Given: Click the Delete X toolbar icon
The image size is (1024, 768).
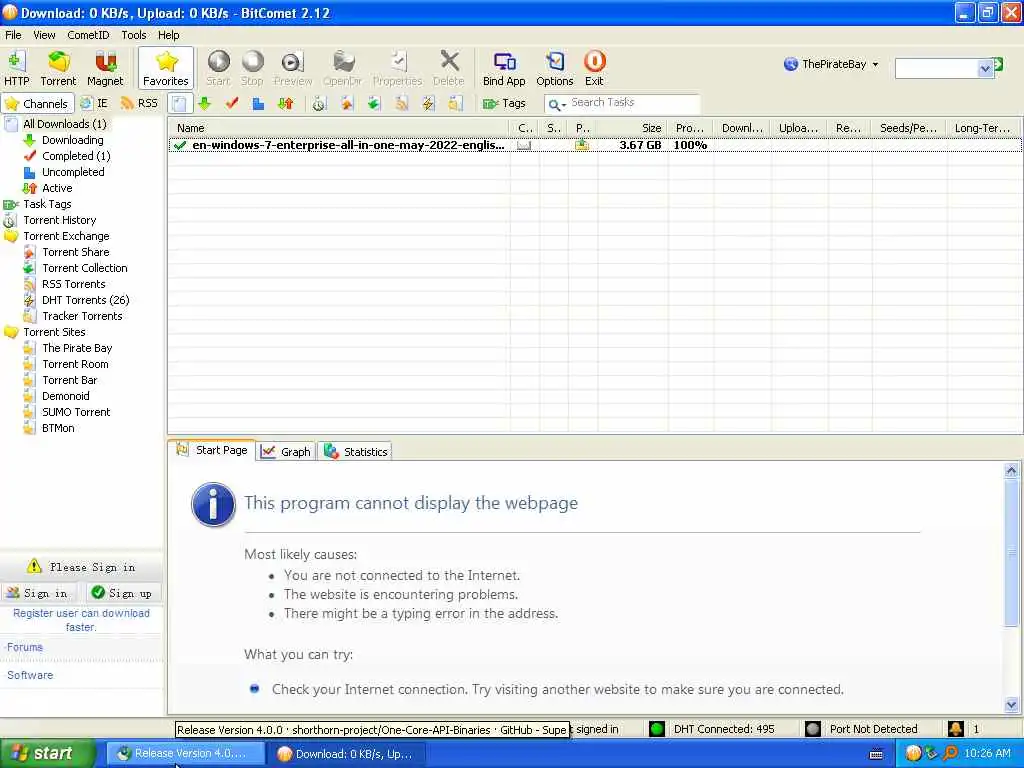Looking at the screenshot, I should point(449,68).
